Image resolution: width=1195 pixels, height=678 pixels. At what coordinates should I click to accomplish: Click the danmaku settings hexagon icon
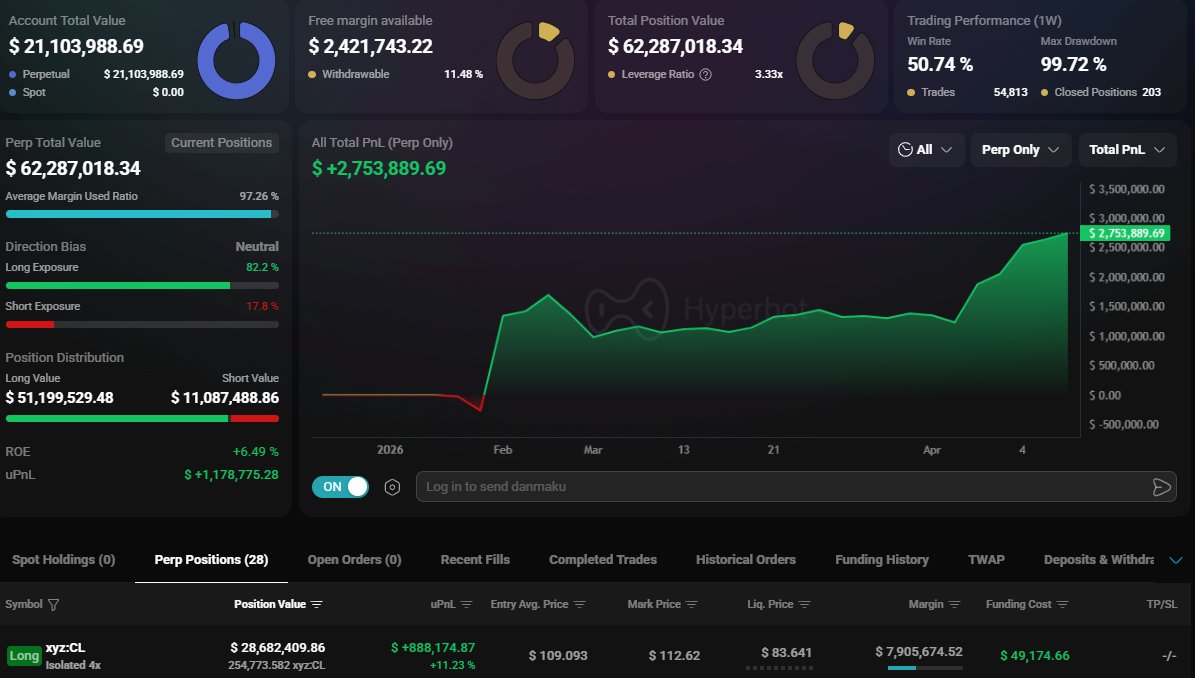[x=392, y=487]
